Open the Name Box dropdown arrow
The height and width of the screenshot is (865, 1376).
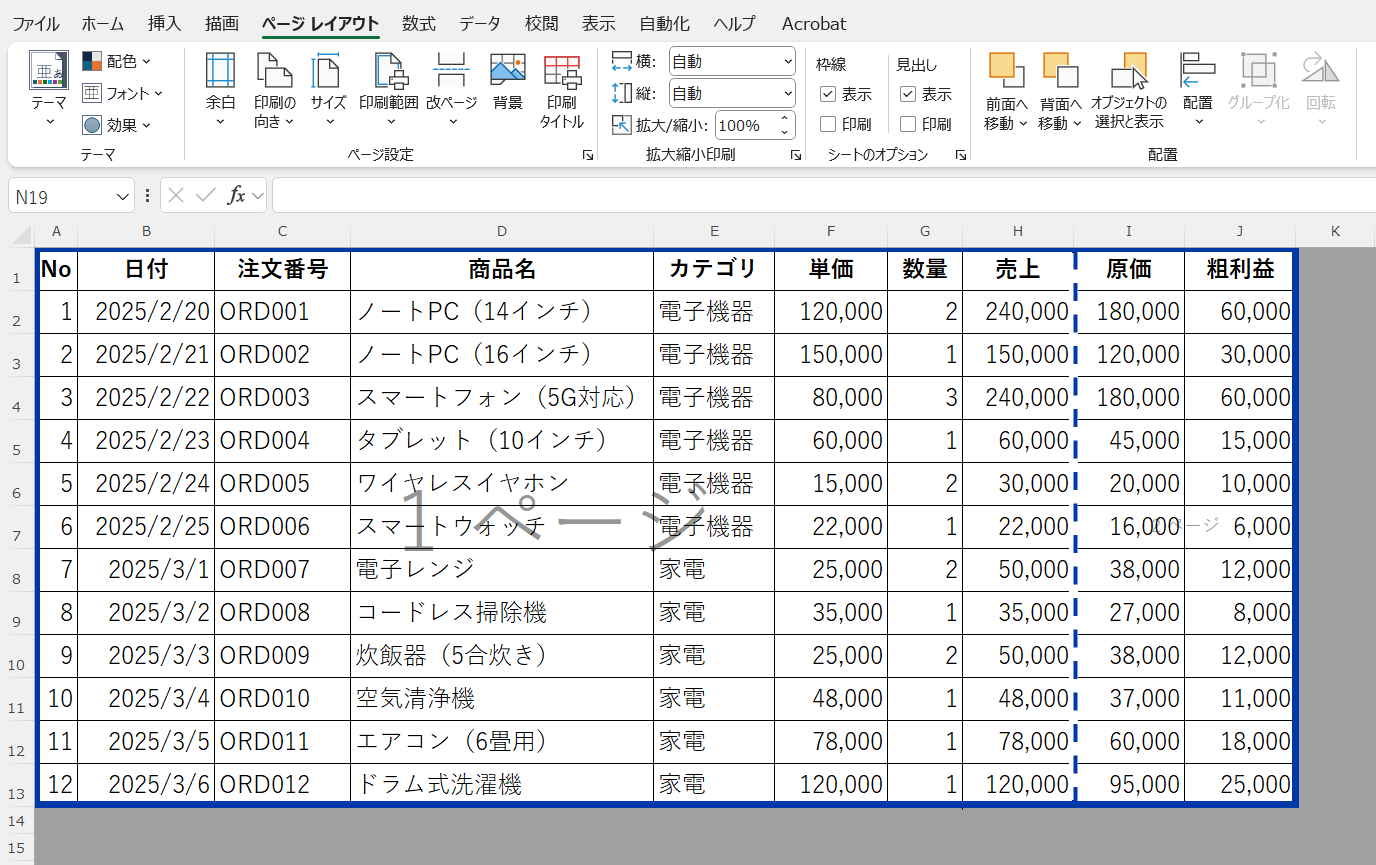[x=123, y=197]
